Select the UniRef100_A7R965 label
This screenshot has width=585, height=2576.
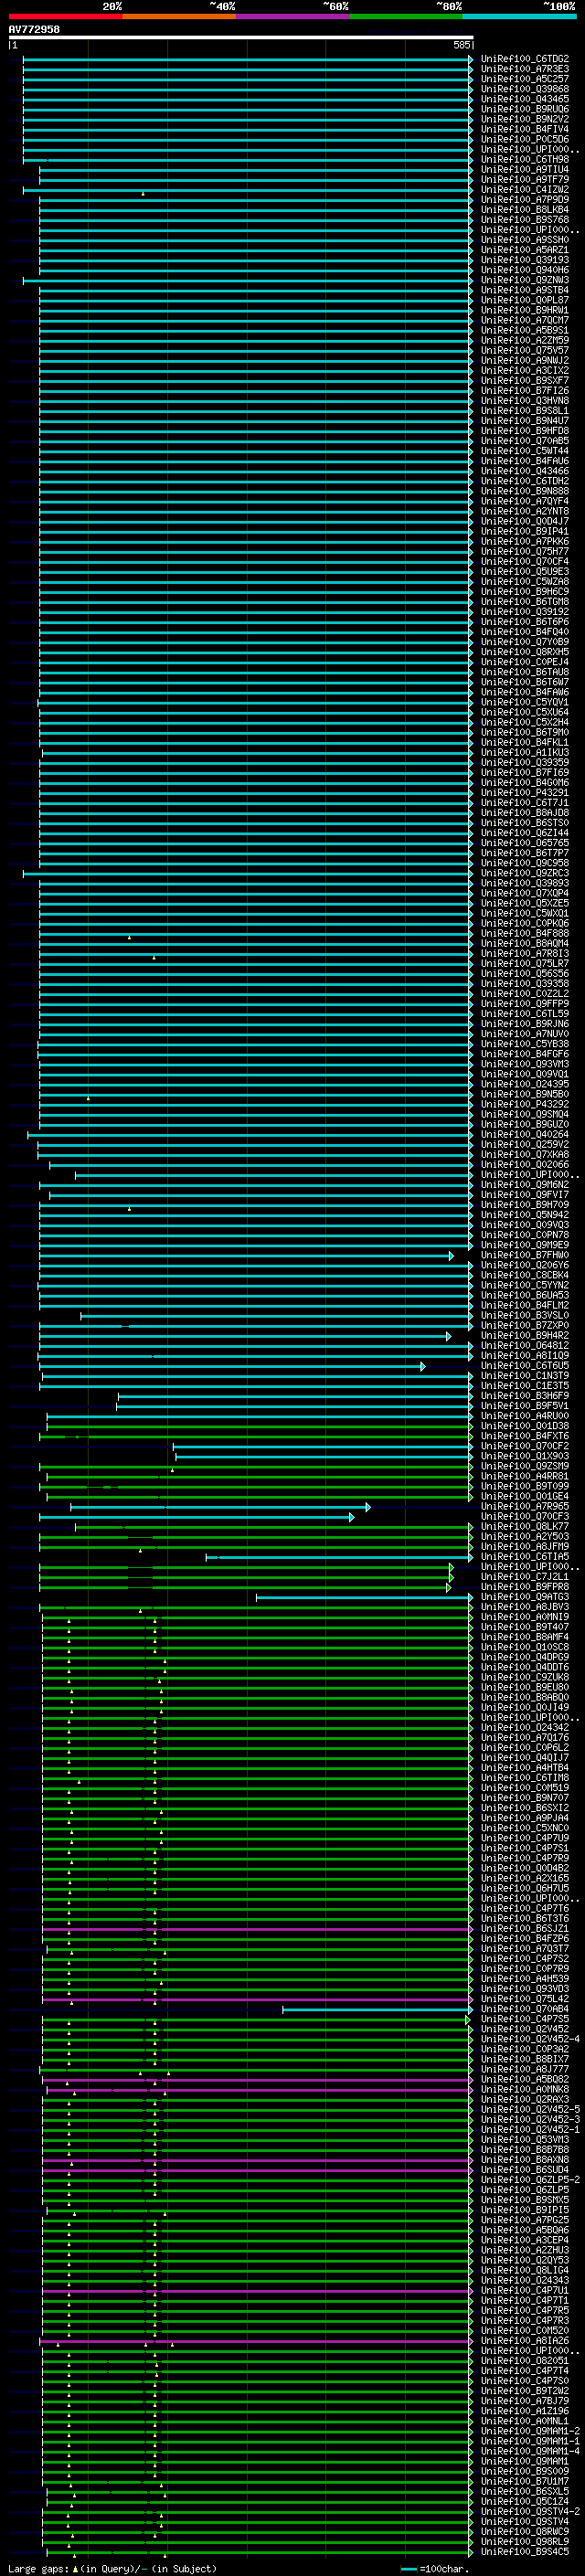(524, 1506)
